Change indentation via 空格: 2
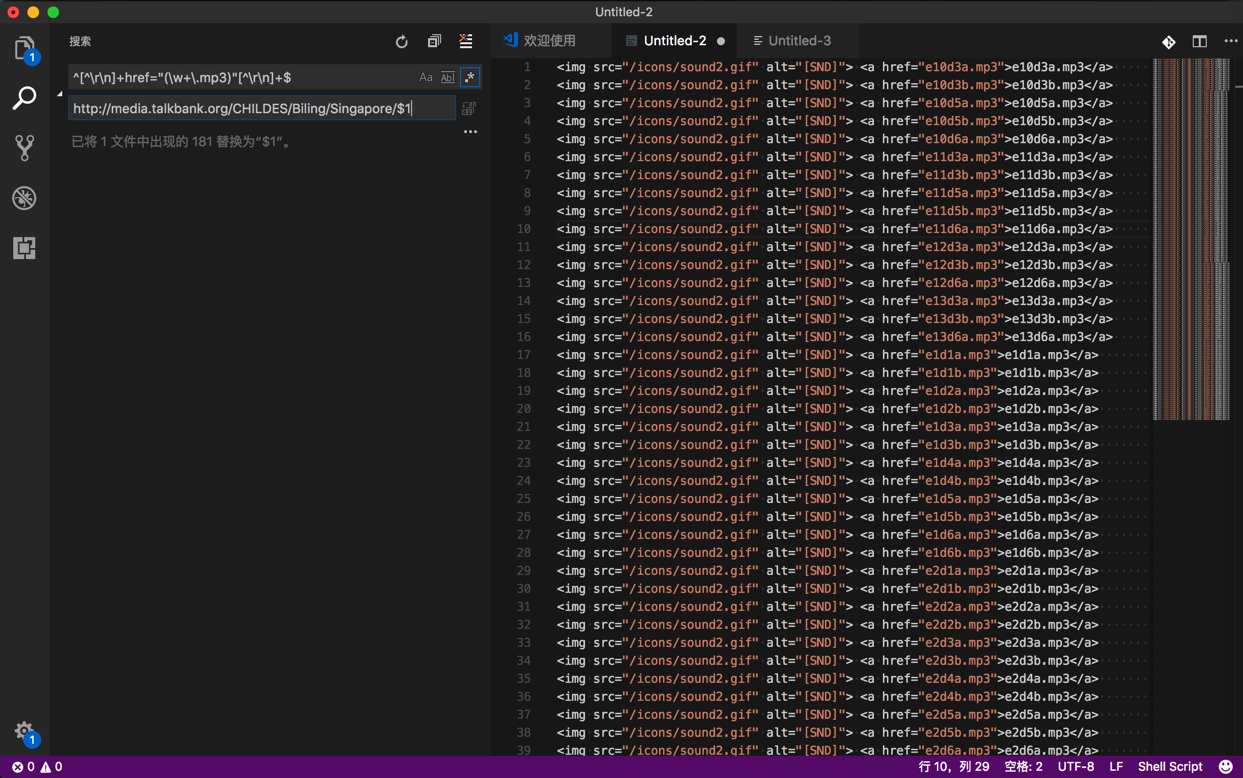The image size is (1243, 778). point(1023,767)
